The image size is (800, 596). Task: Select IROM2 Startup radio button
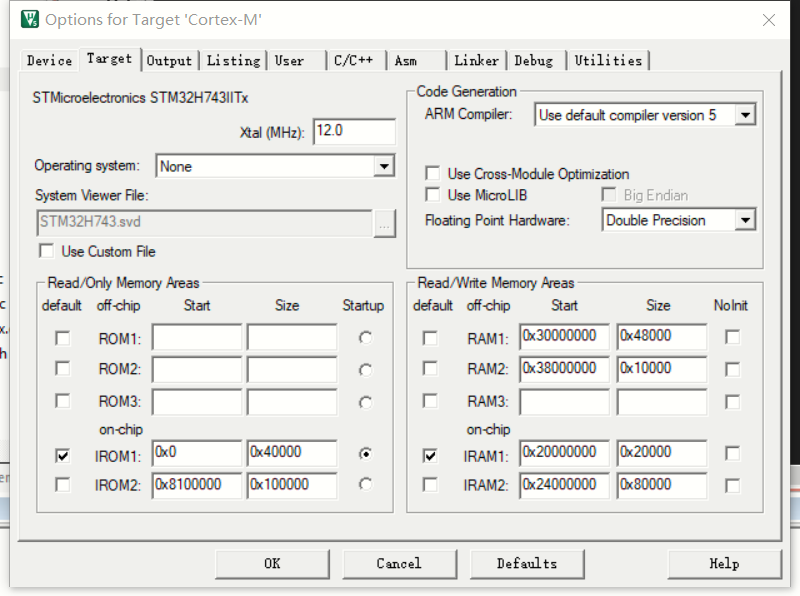(x=365, y=484)
